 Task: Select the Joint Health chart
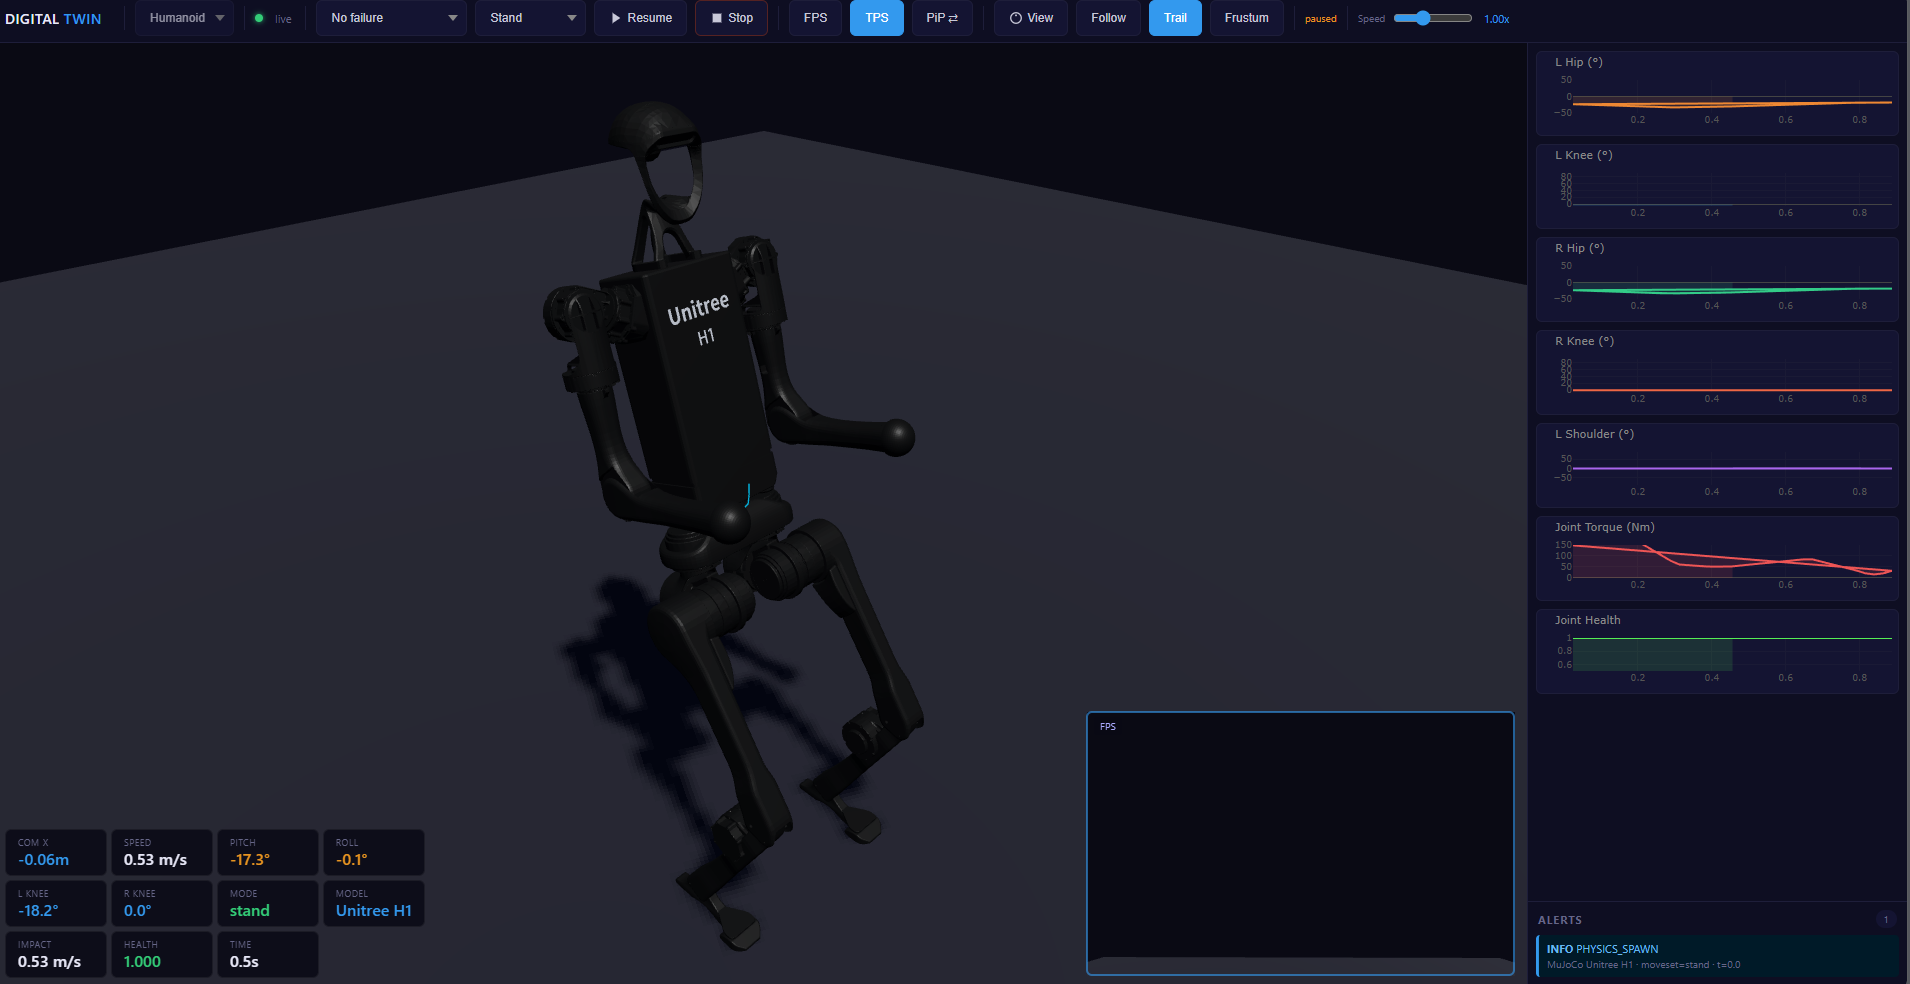[x=1717, y=651]
